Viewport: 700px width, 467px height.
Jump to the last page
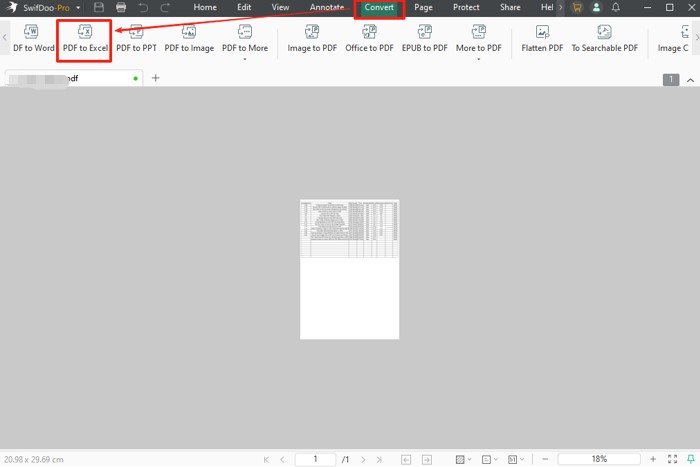379,459
